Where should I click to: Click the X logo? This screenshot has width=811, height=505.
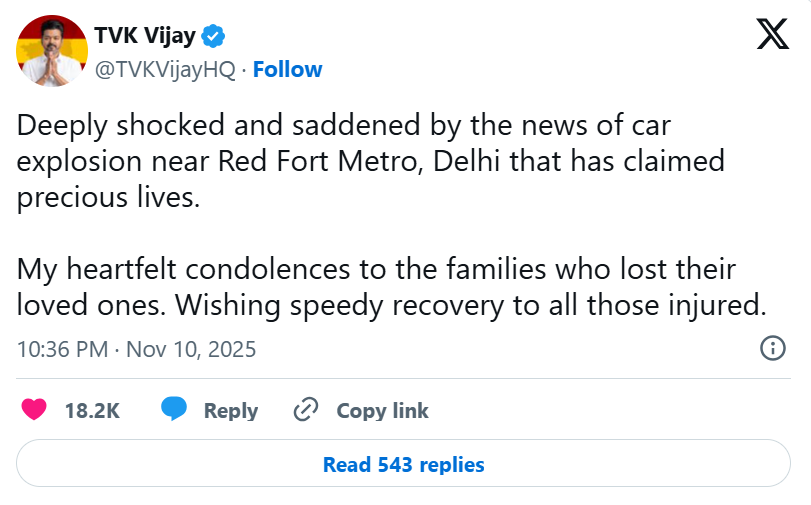[771, 35]
